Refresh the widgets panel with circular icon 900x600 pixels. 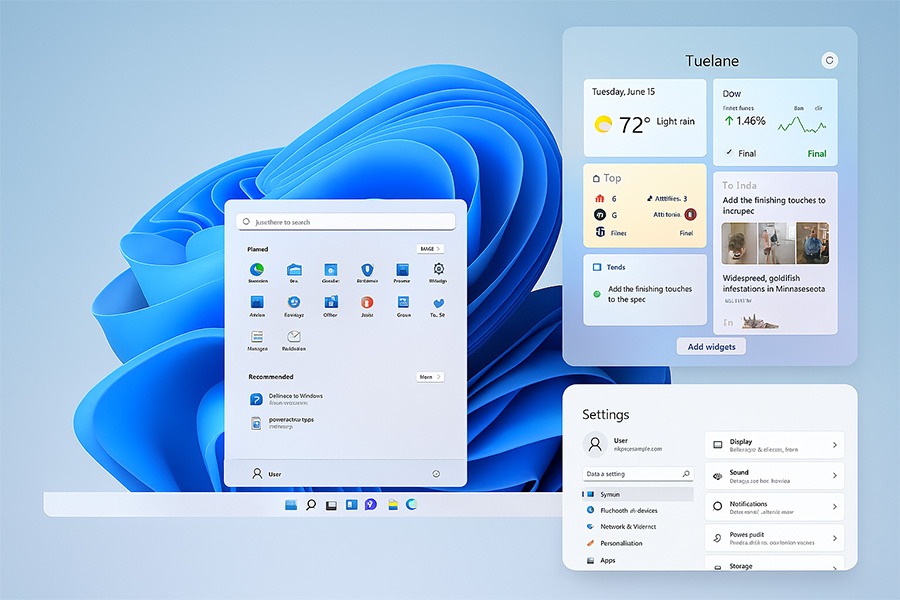(x=828, y=61)
